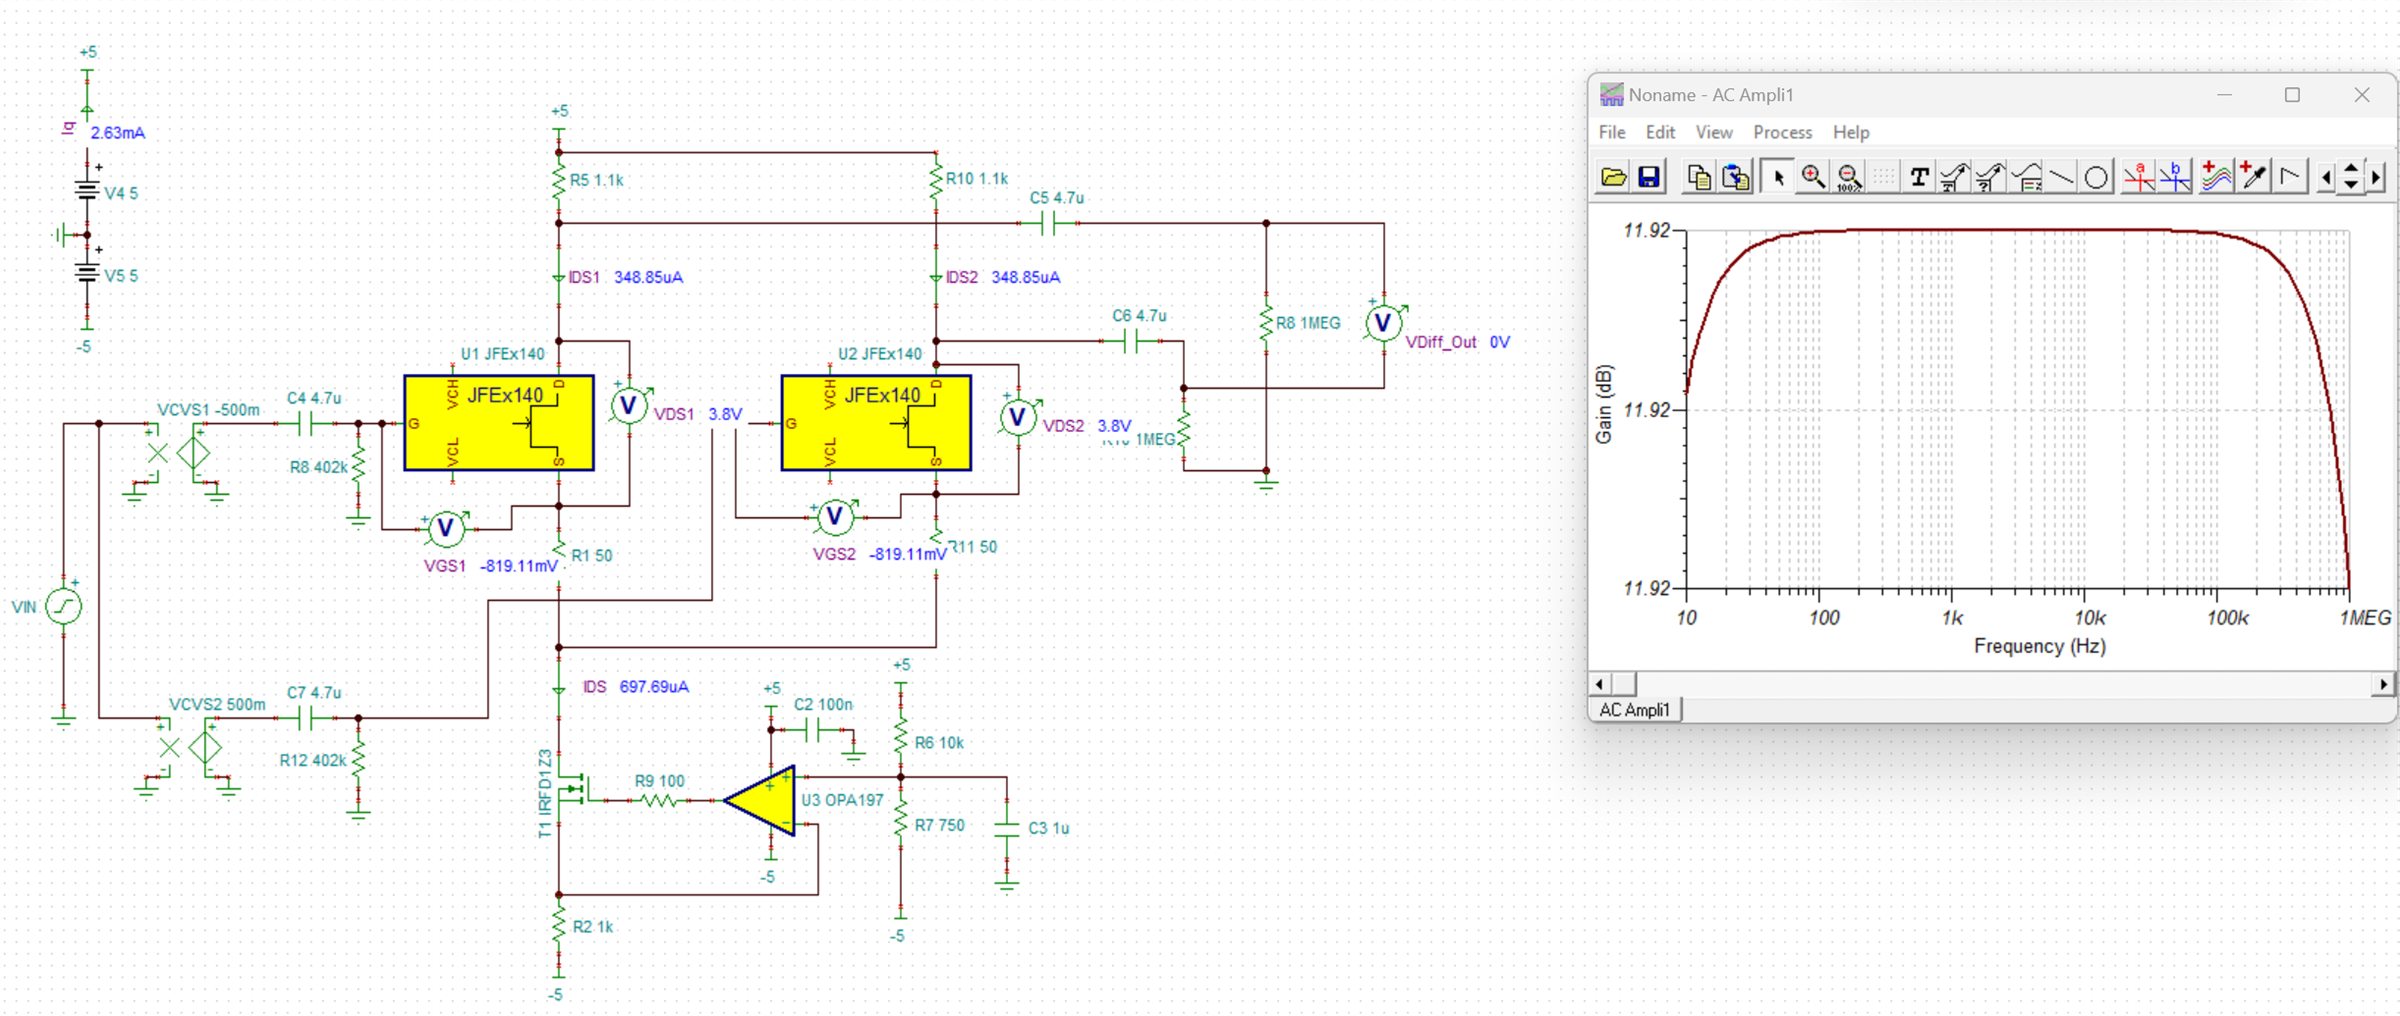This screenshot has width=2400, height=1016.
Task: Click the Frequency (Hz) axis title
Action: click(2040, 646)
